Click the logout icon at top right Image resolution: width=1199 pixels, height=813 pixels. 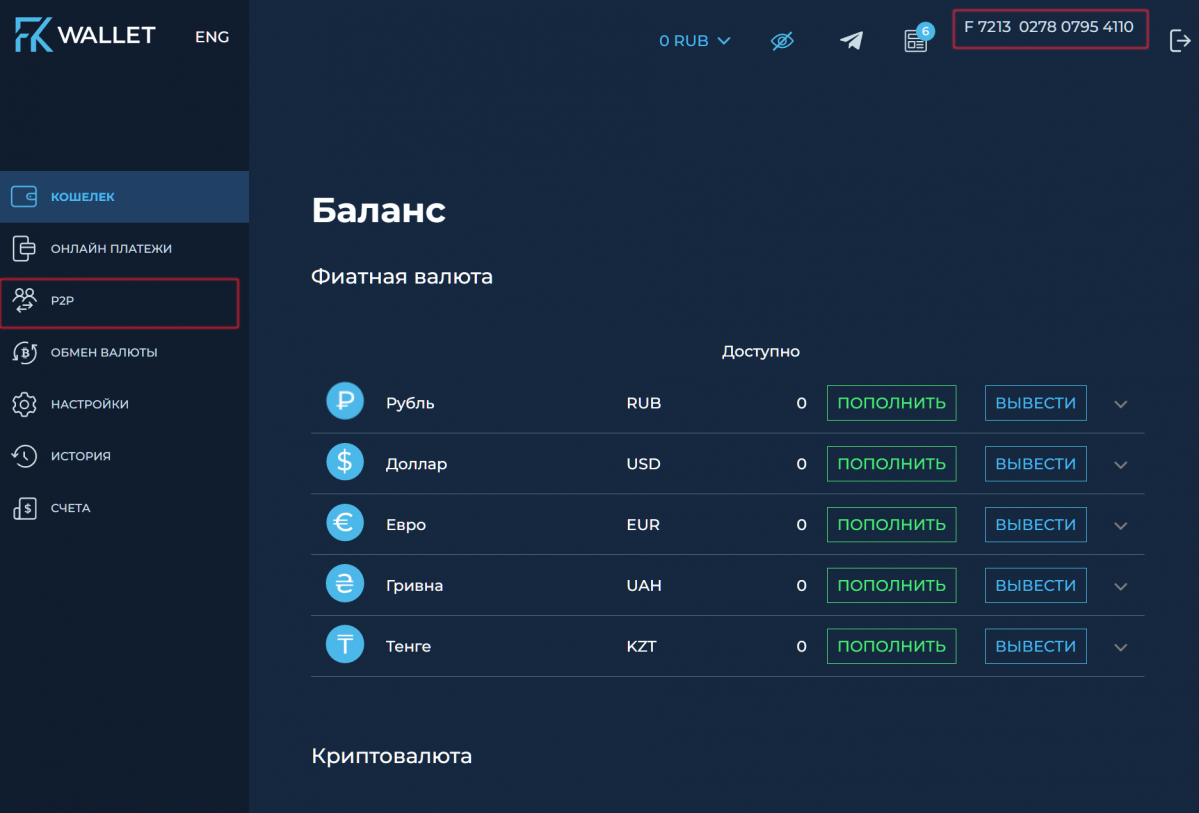pos(1179,41)
